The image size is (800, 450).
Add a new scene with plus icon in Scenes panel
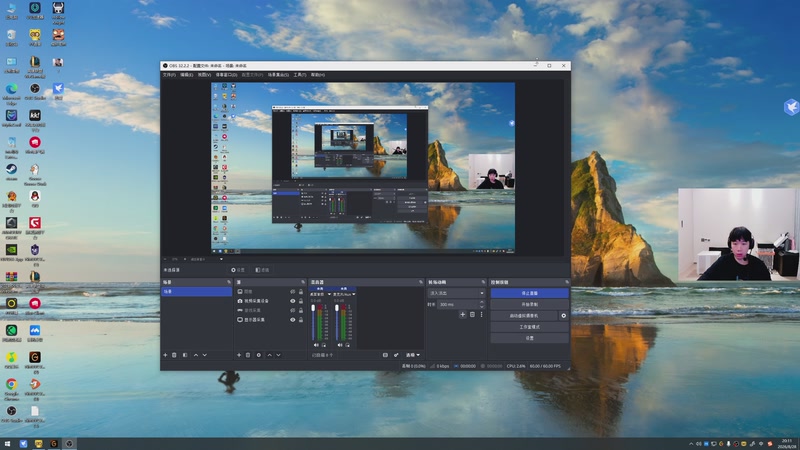pyautogui.click(x=165, y=355)
